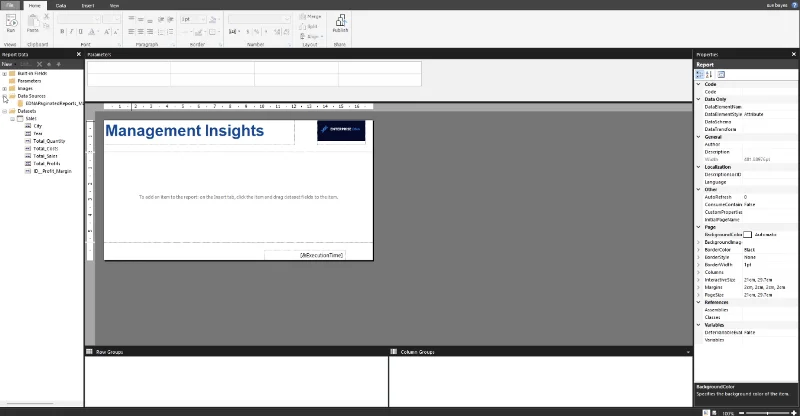Collapse the Data Sources folder
Image resolution: width=800 pixels, height=416 pixels.
click(5, 96)
